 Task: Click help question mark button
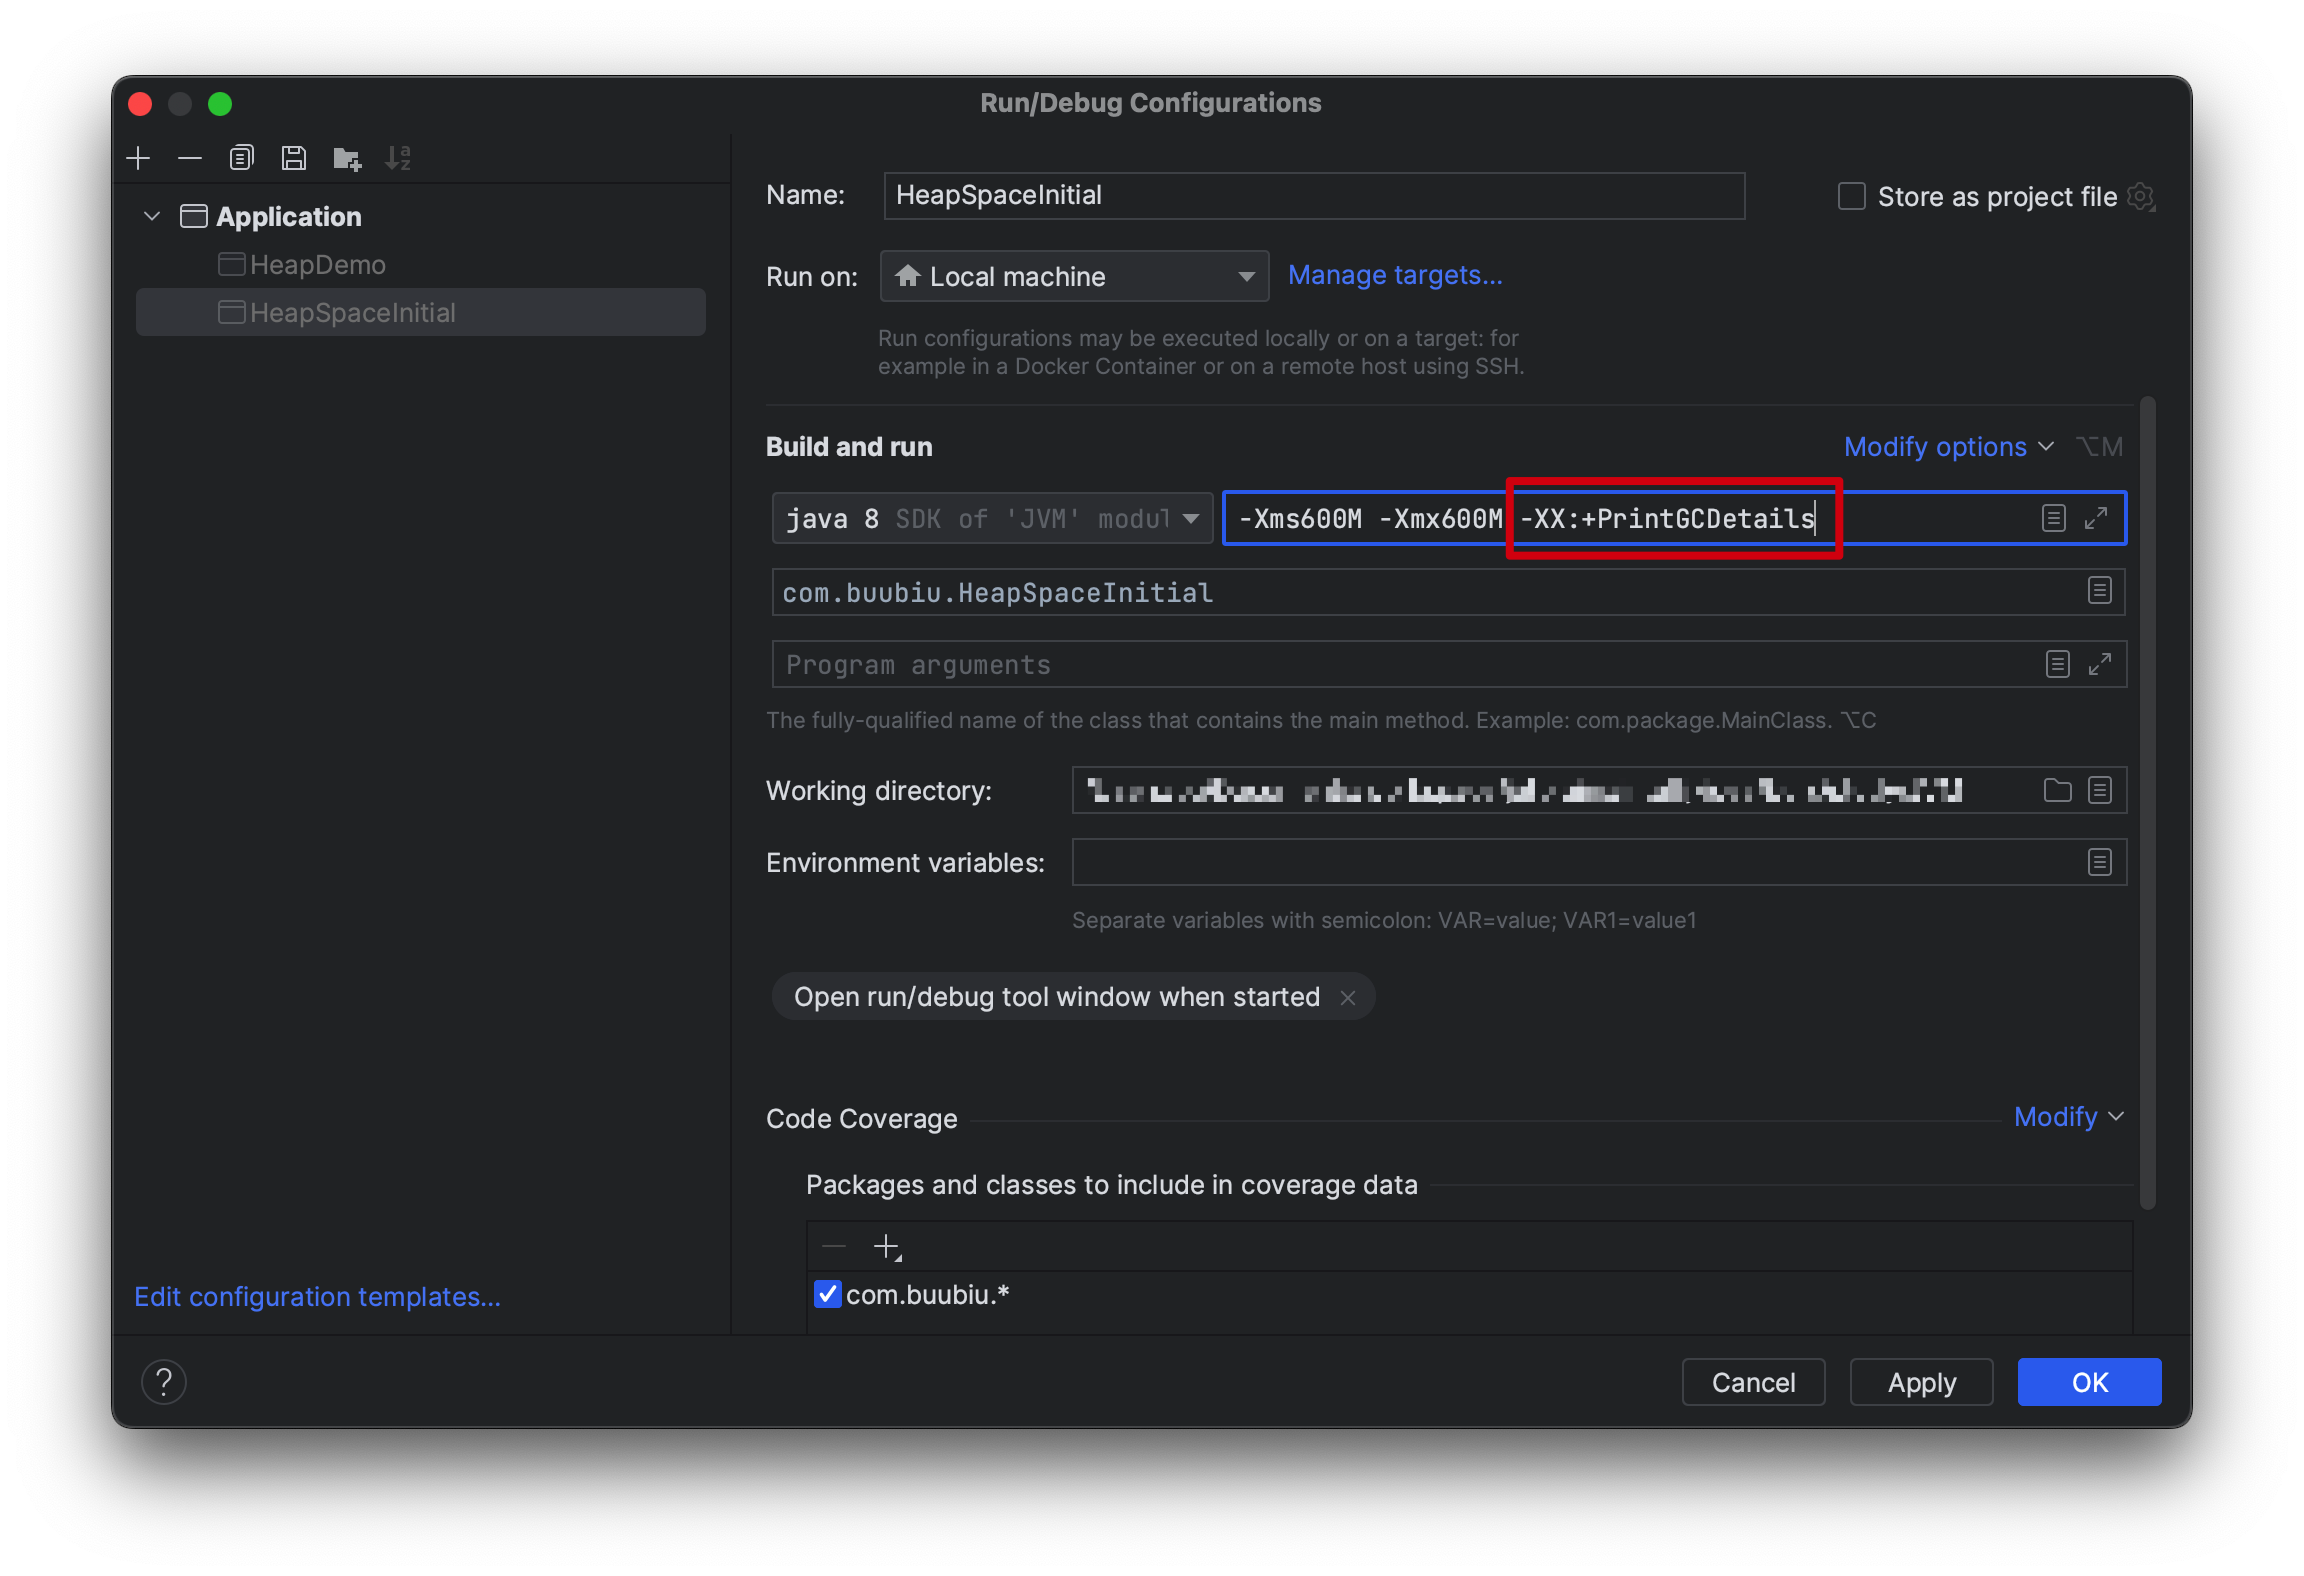[x=164, y=1382]
